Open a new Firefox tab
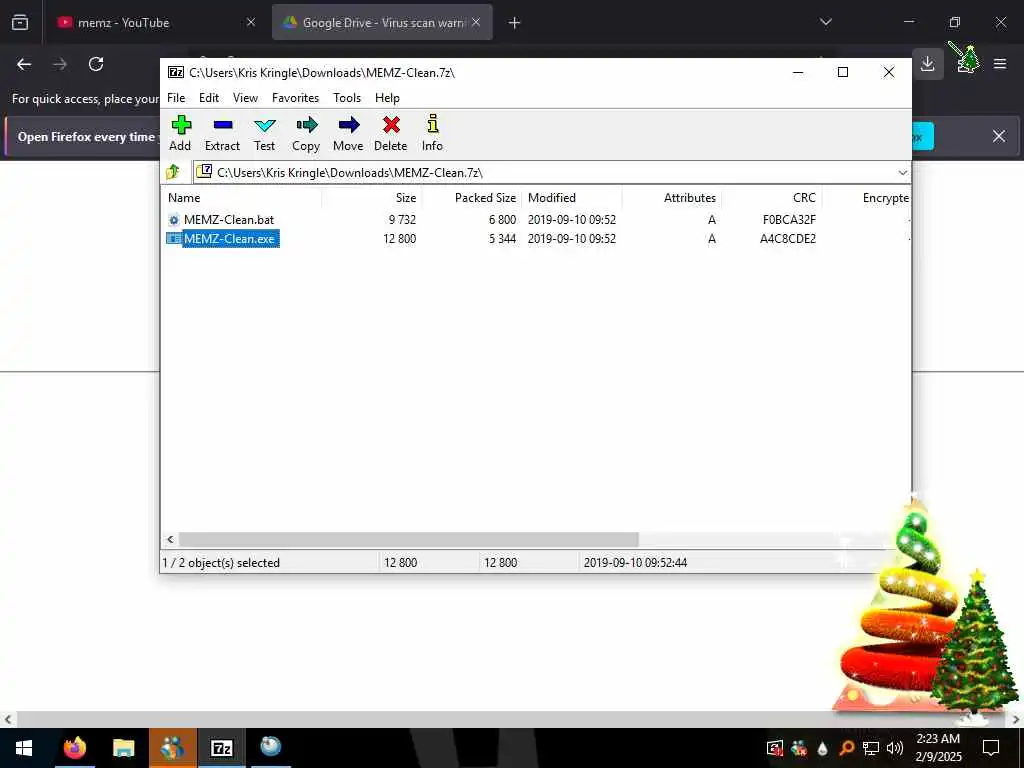Image resolution: width=1024 pixels, height=768 pixels. [x=515, y=23]
